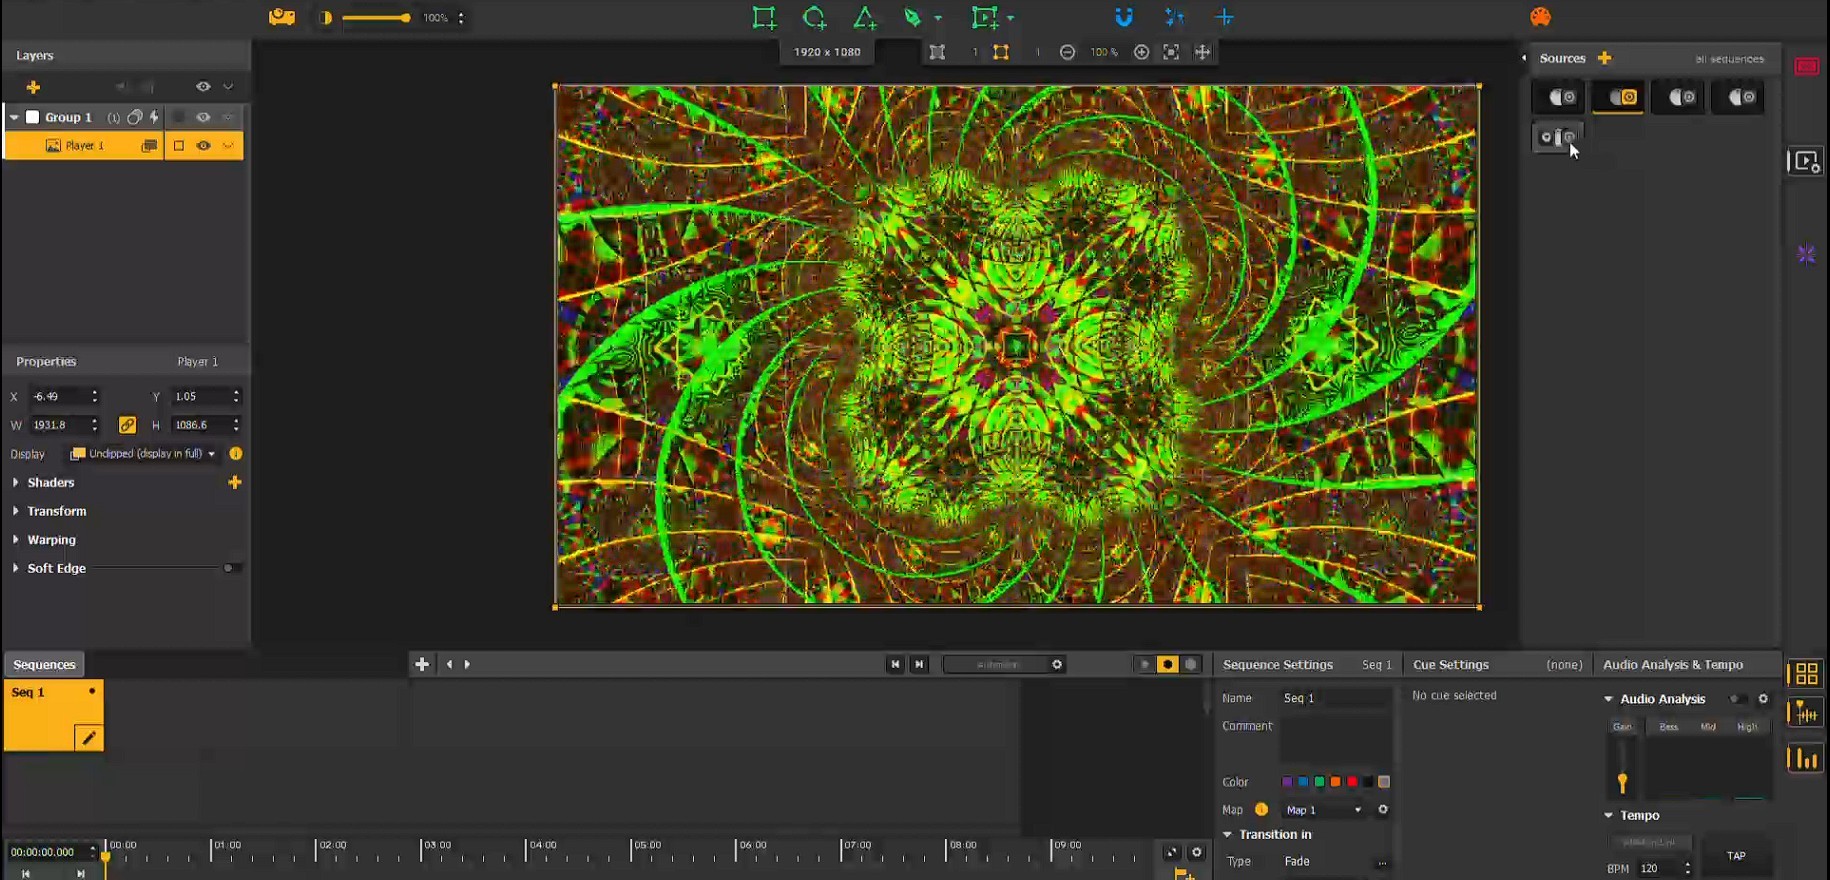
Task: Select the red sequence color swatch
Action: tap(1352, 782)
